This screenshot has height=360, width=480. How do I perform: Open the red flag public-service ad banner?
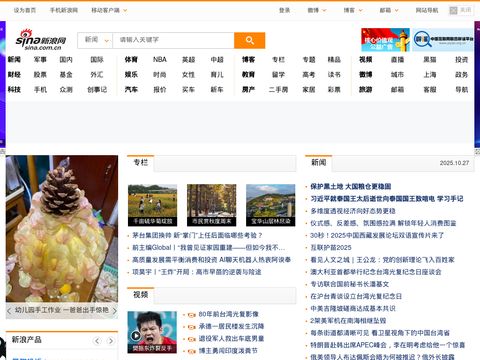tap(385, 40)
